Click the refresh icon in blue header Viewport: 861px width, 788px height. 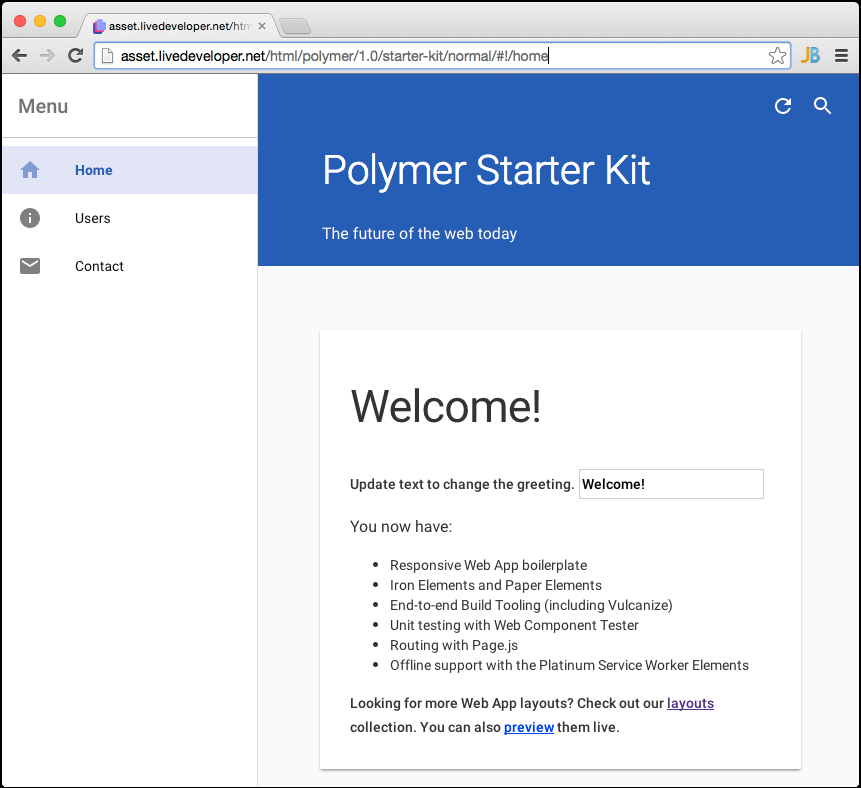click(783, 106)
